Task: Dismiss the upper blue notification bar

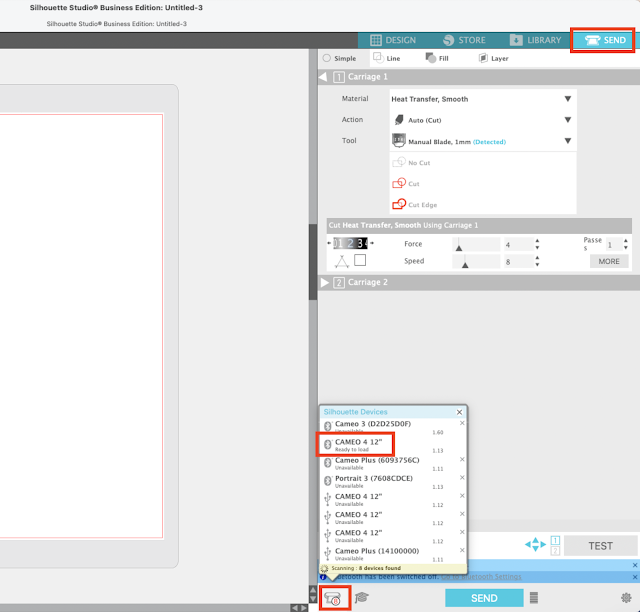Action: tap(635, 565)
